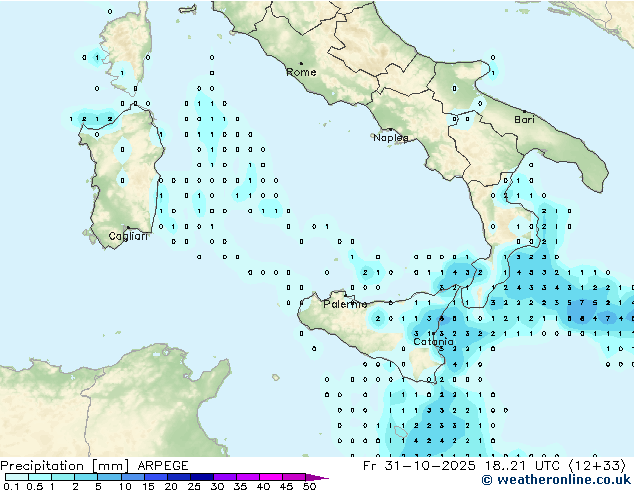634x490 pixels.
Task: Click the 'Precipitation [mm]' title text
Action: (65, 466)
